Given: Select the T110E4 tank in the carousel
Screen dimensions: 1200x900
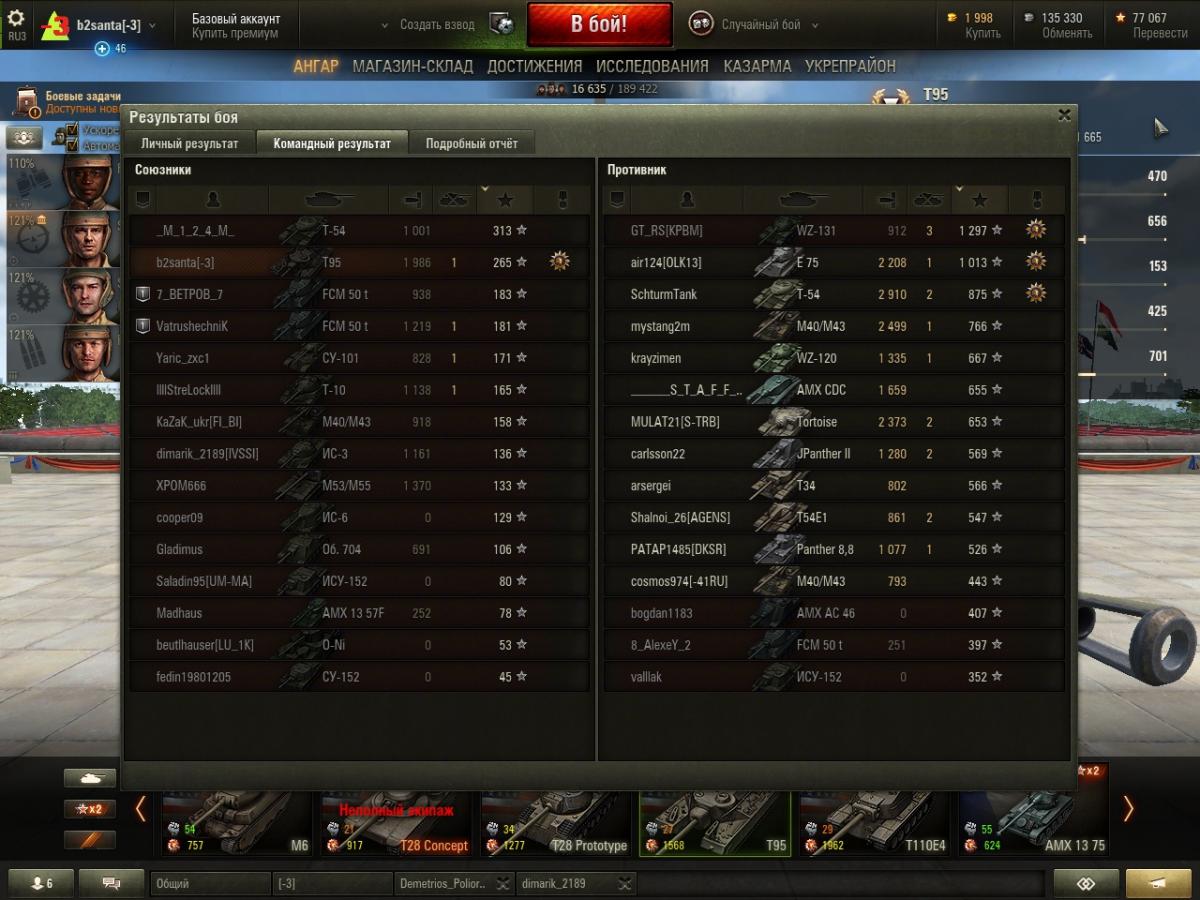Looking at the screenshot, I should [877, 821].
